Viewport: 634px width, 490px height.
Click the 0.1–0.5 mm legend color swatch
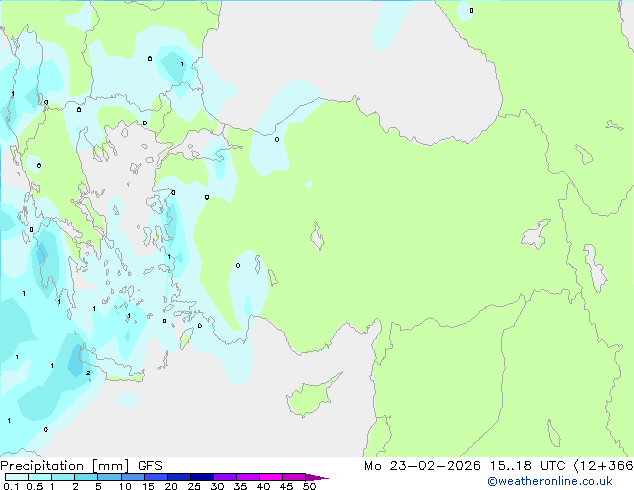tap(17, 477)
